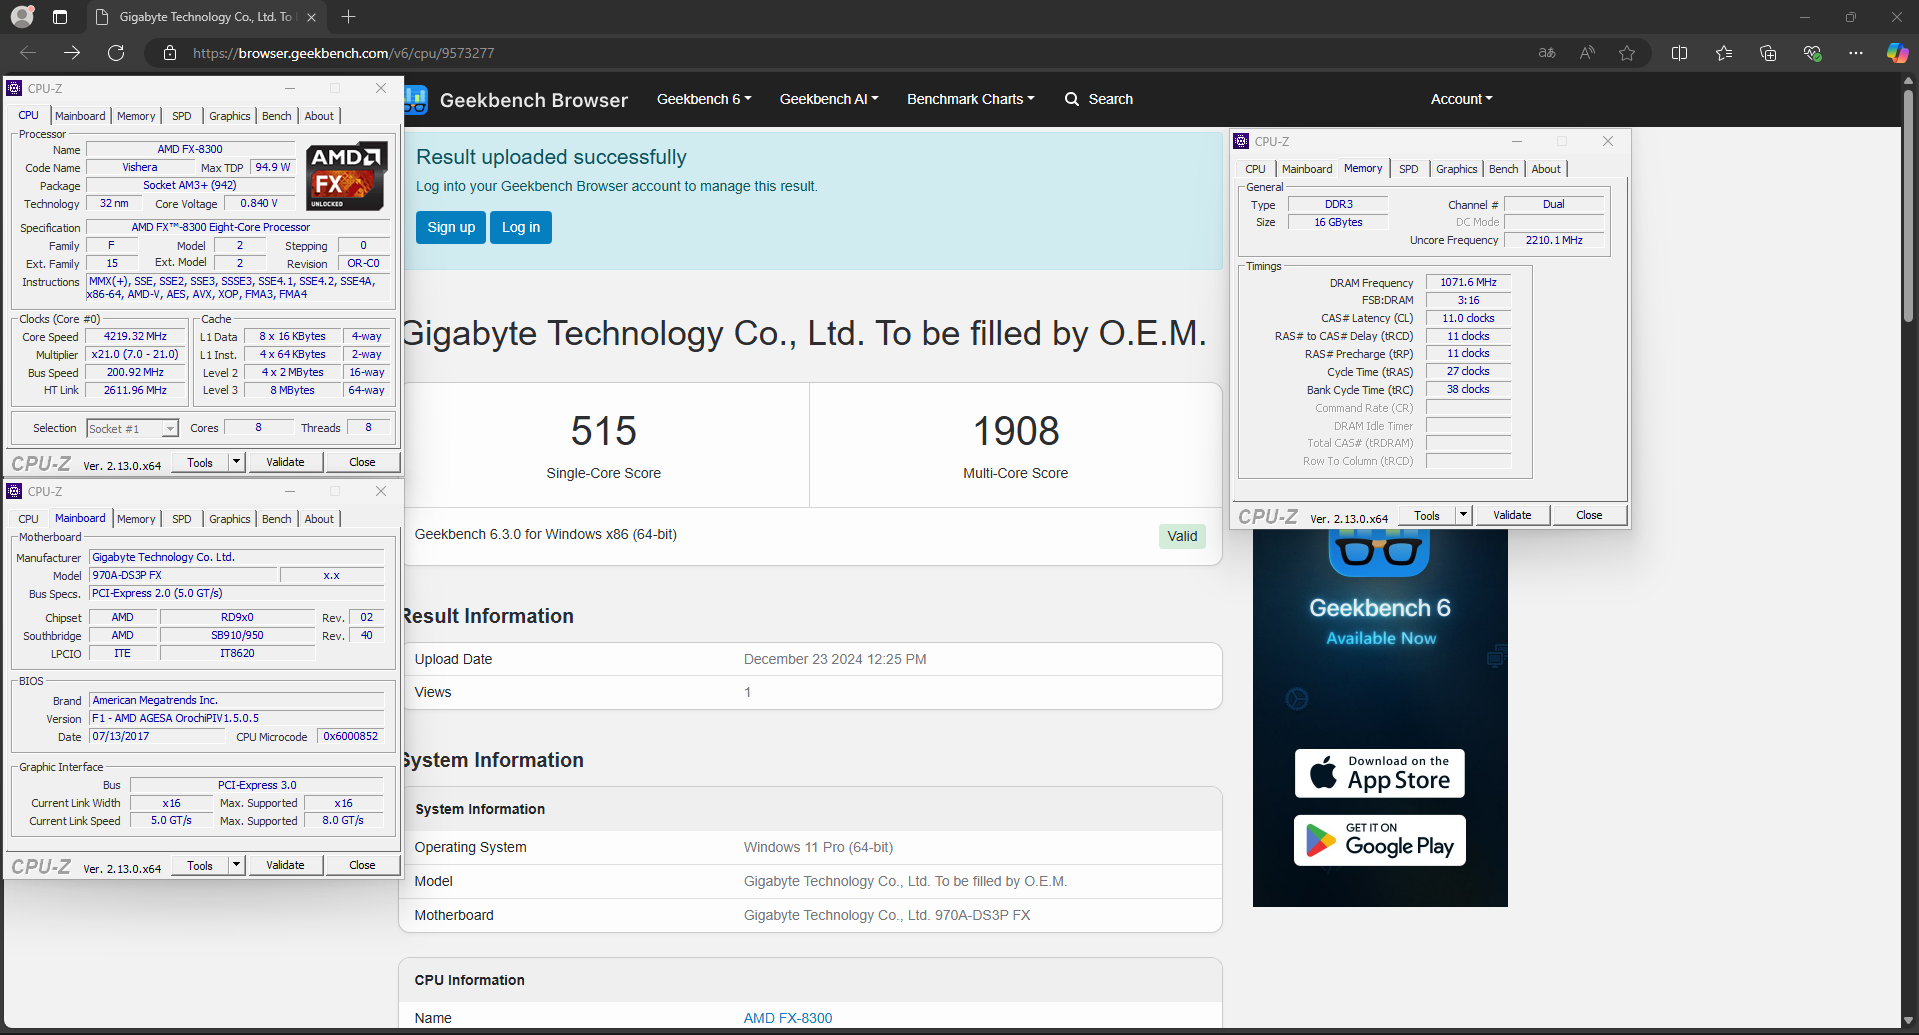This screenshot has width=1919, height=1035.
Task: Click the Sign up button
Action: coord(451,227)
